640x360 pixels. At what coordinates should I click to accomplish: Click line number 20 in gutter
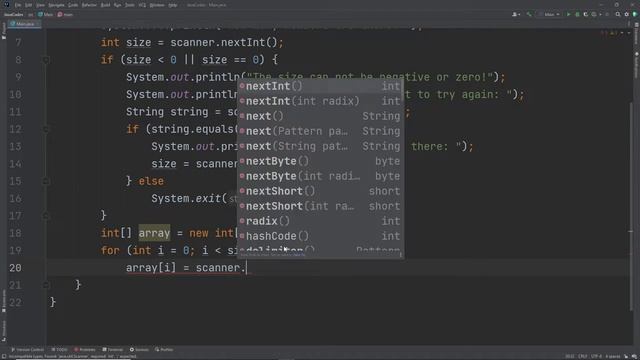click(x=15, y=268)
